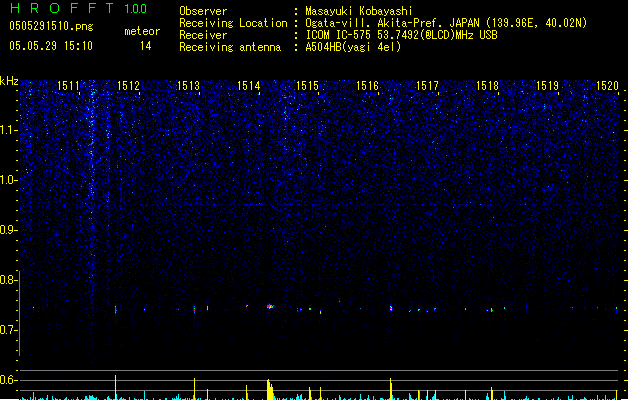Click the 1520 time marker

pos(607,85)
